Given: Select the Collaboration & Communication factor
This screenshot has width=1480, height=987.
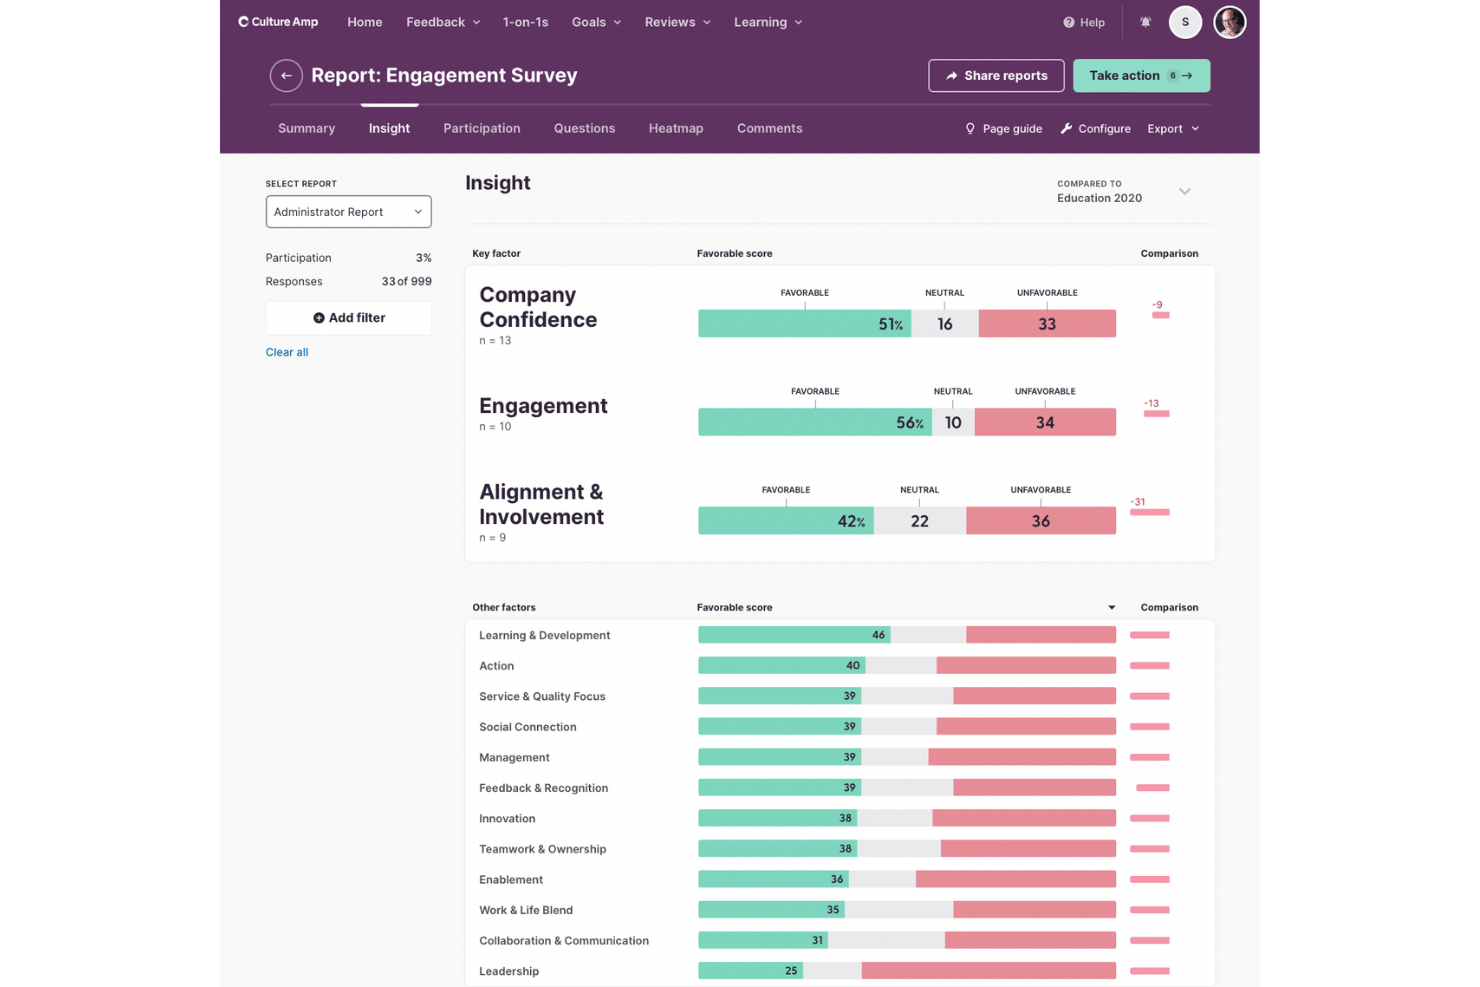Looking at the screenshot, I should 564,941.
